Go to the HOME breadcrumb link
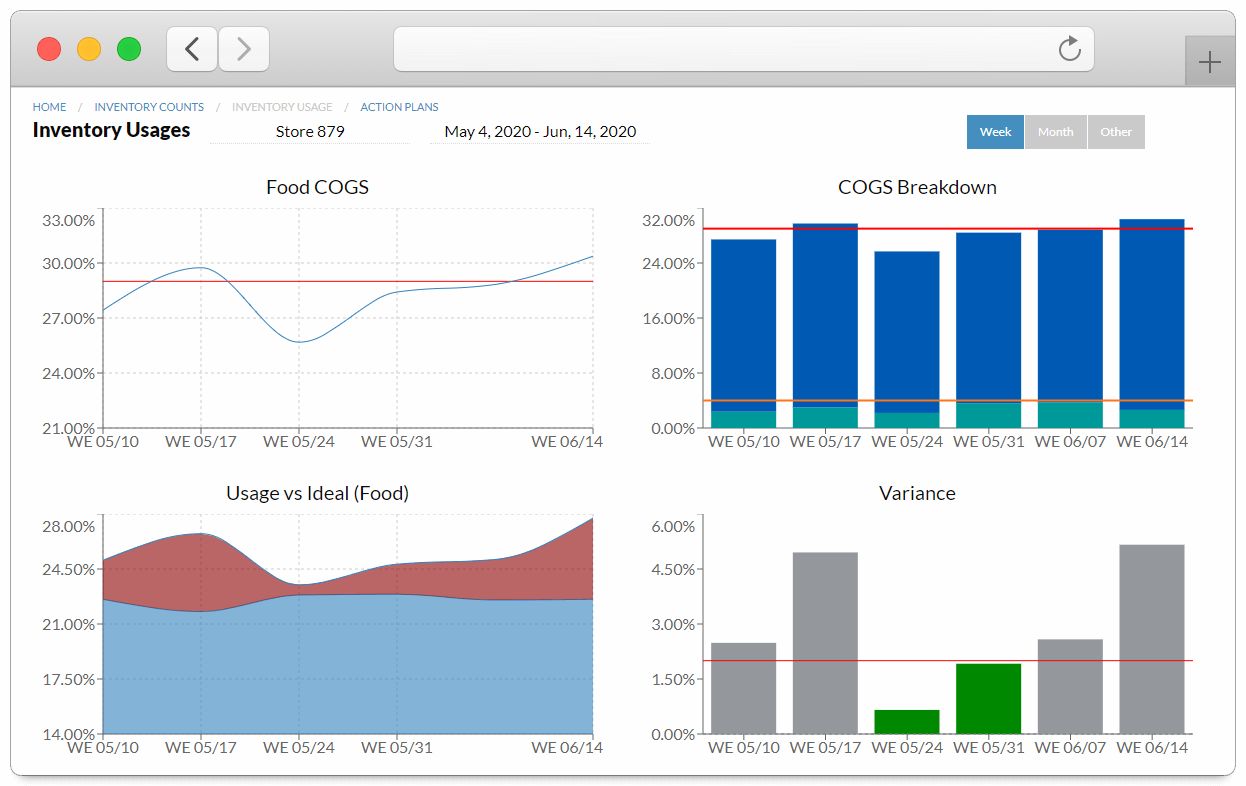This screenshot has height=786, width=1246. click(x=49, y=107)
